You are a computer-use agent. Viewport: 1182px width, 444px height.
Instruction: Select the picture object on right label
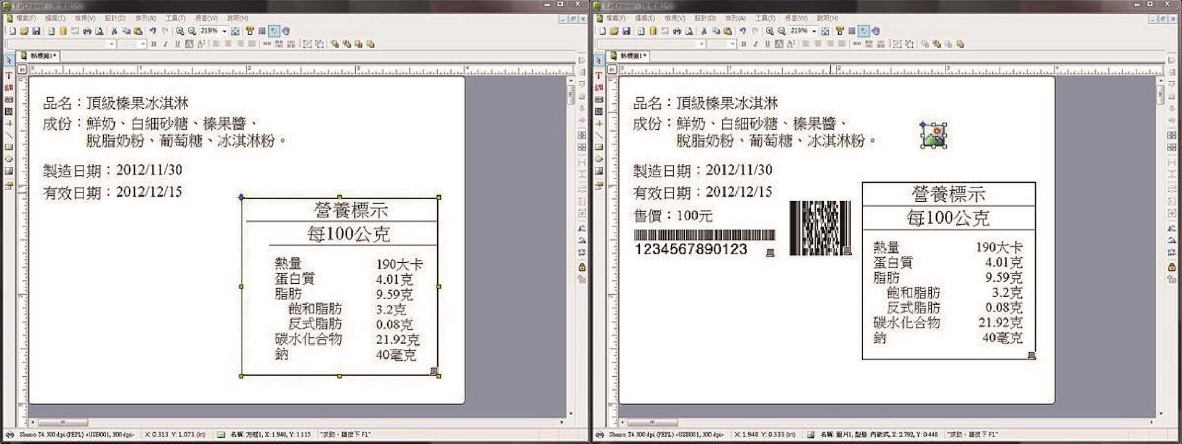pyautogui.click(x=934, y=137)
